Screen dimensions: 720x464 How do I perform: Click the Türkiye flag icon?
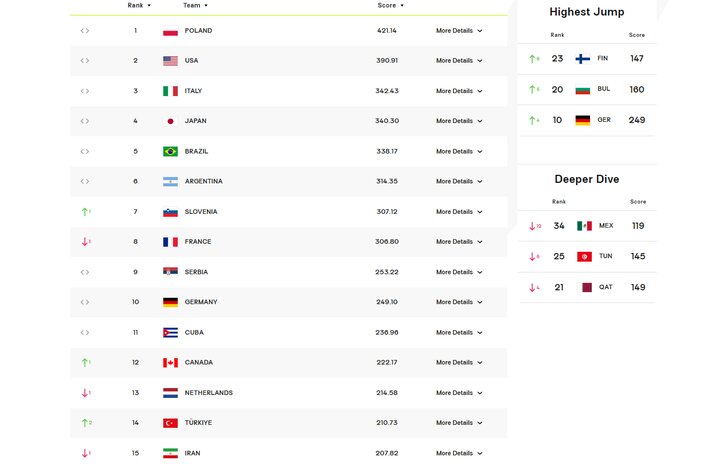tap(170, 423)
